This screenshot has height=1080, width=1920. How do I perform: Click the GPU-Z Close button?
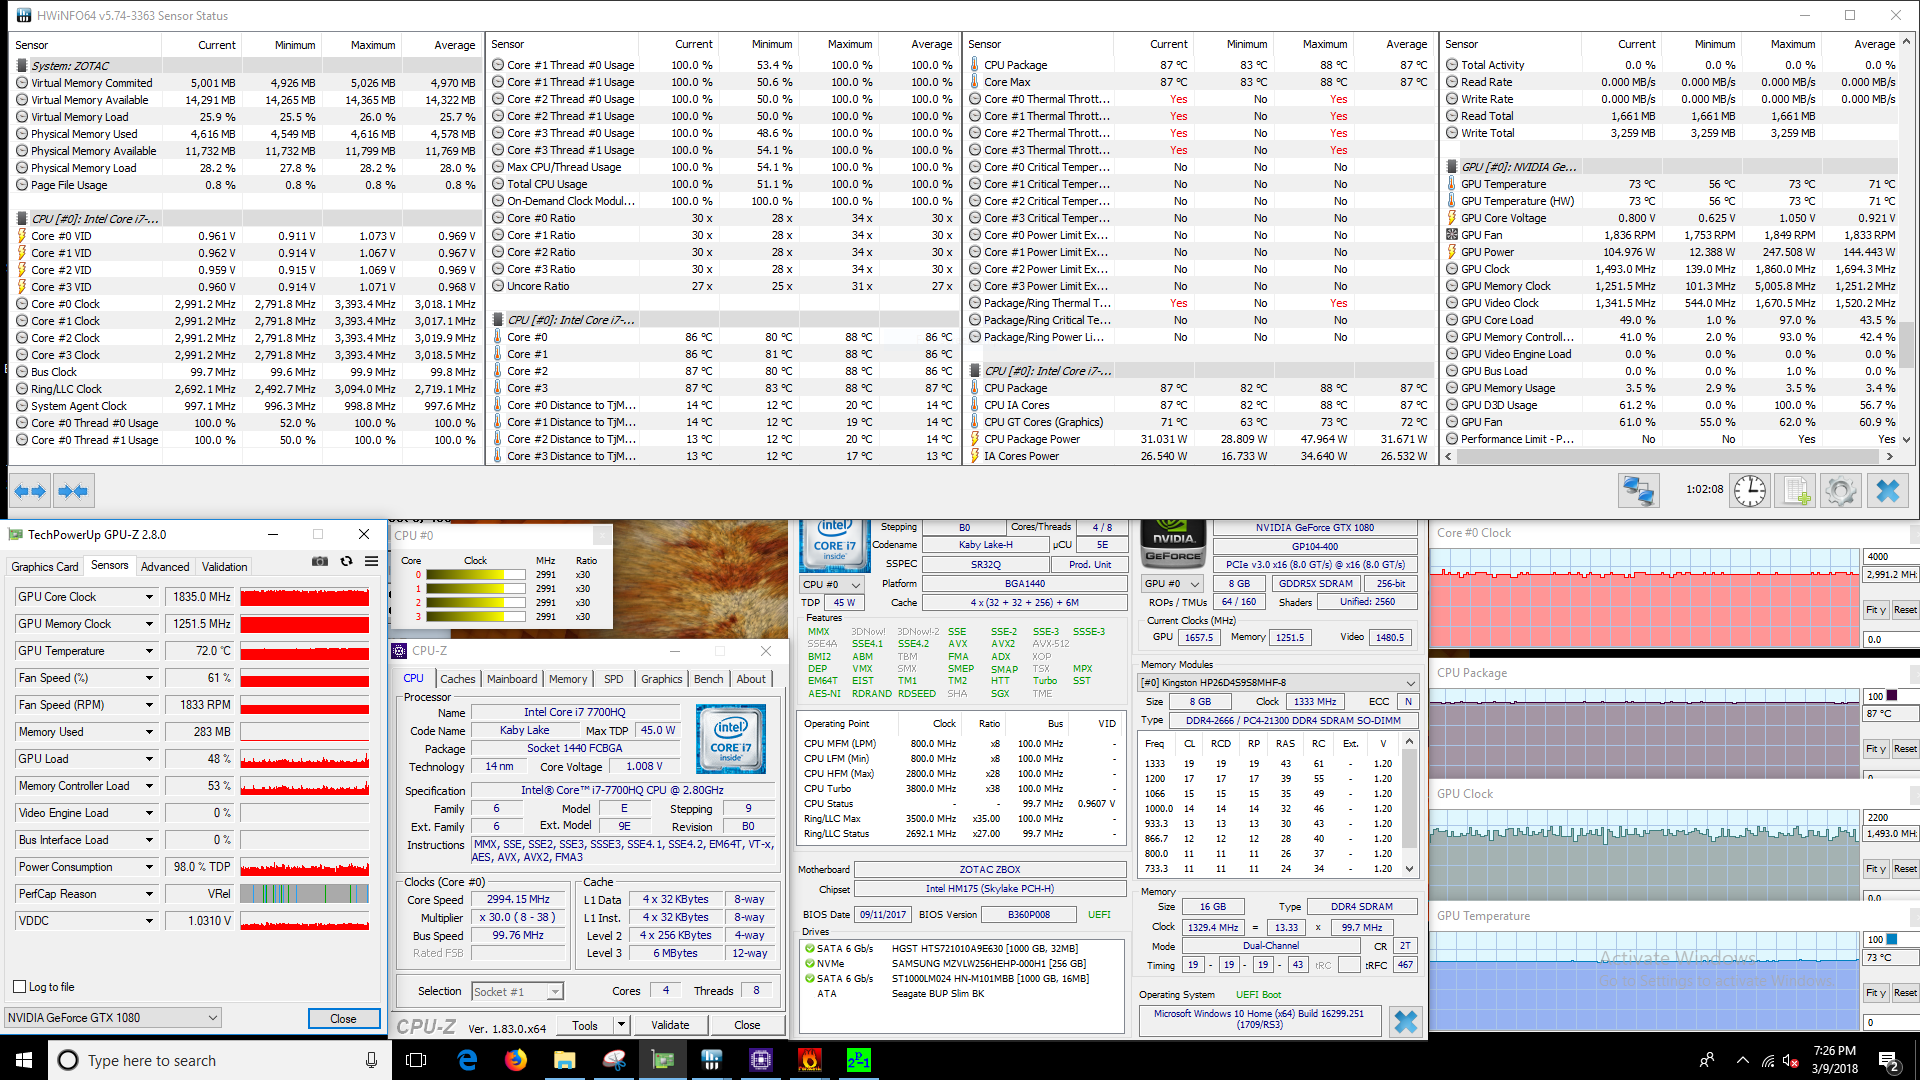click(343, 1019)
